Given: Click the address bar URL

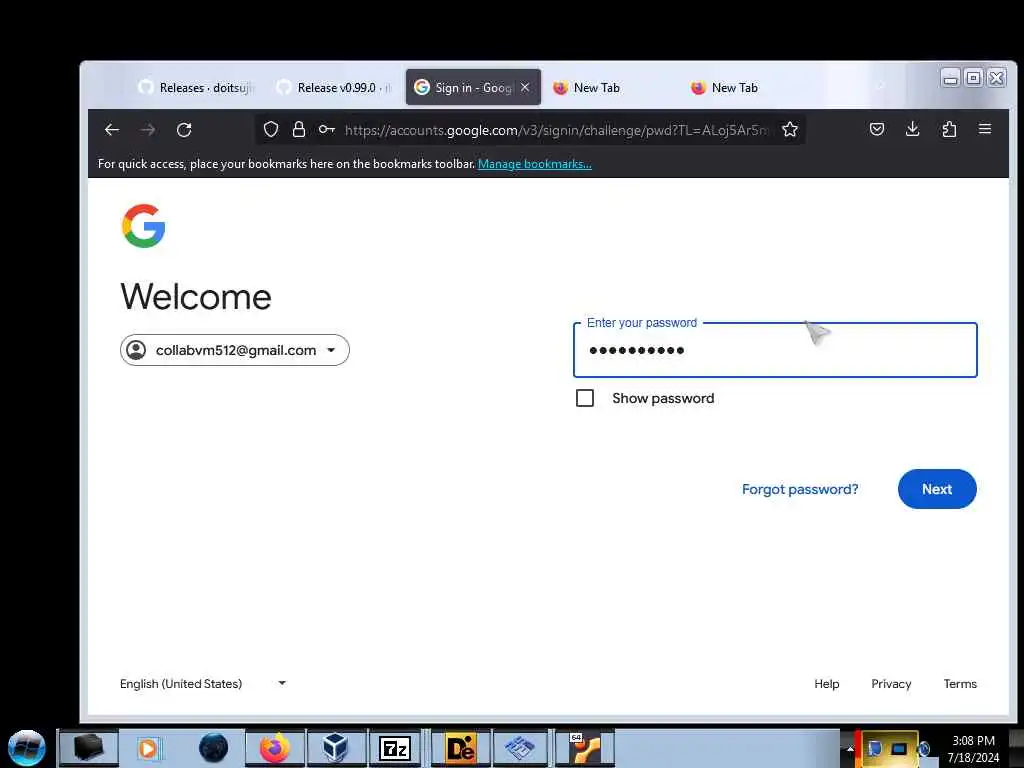Looking at the screenshot, I should pos(556,130).
